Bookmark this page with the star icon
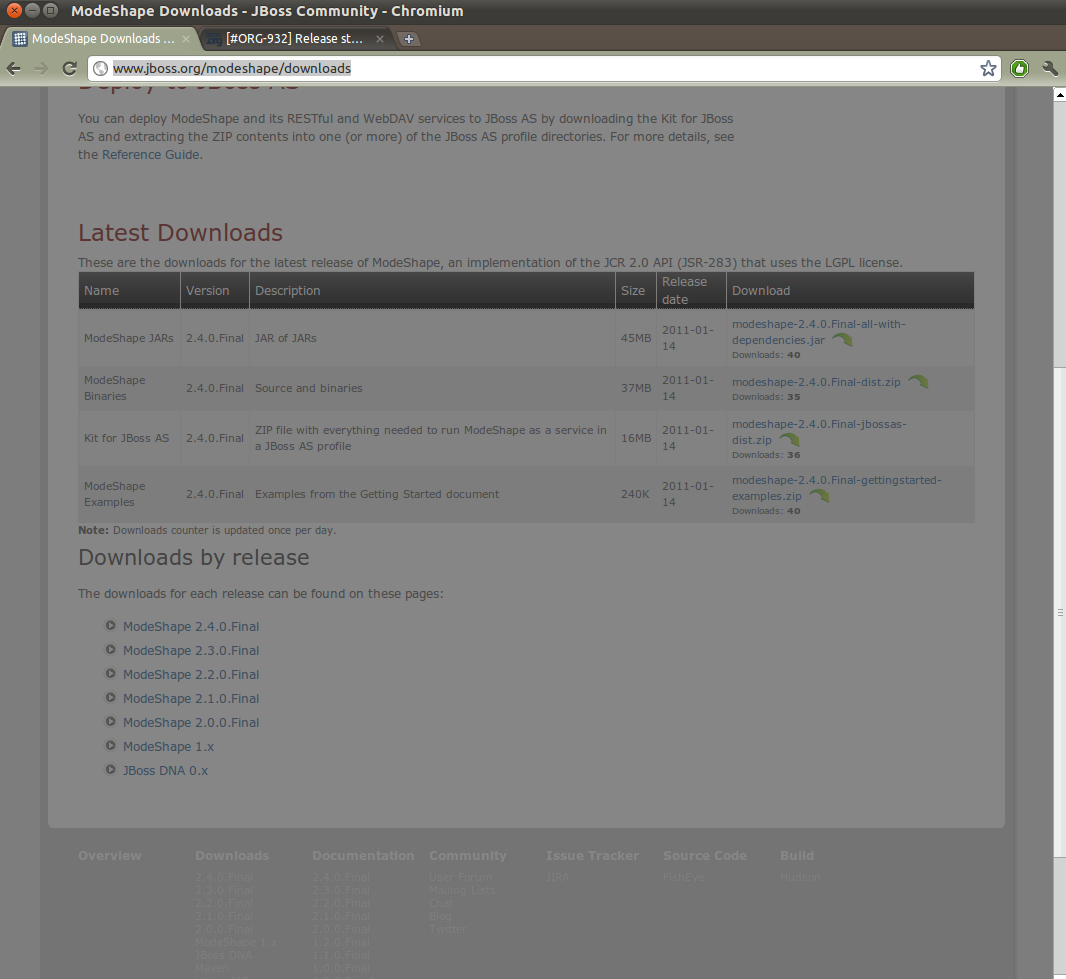 988,68
